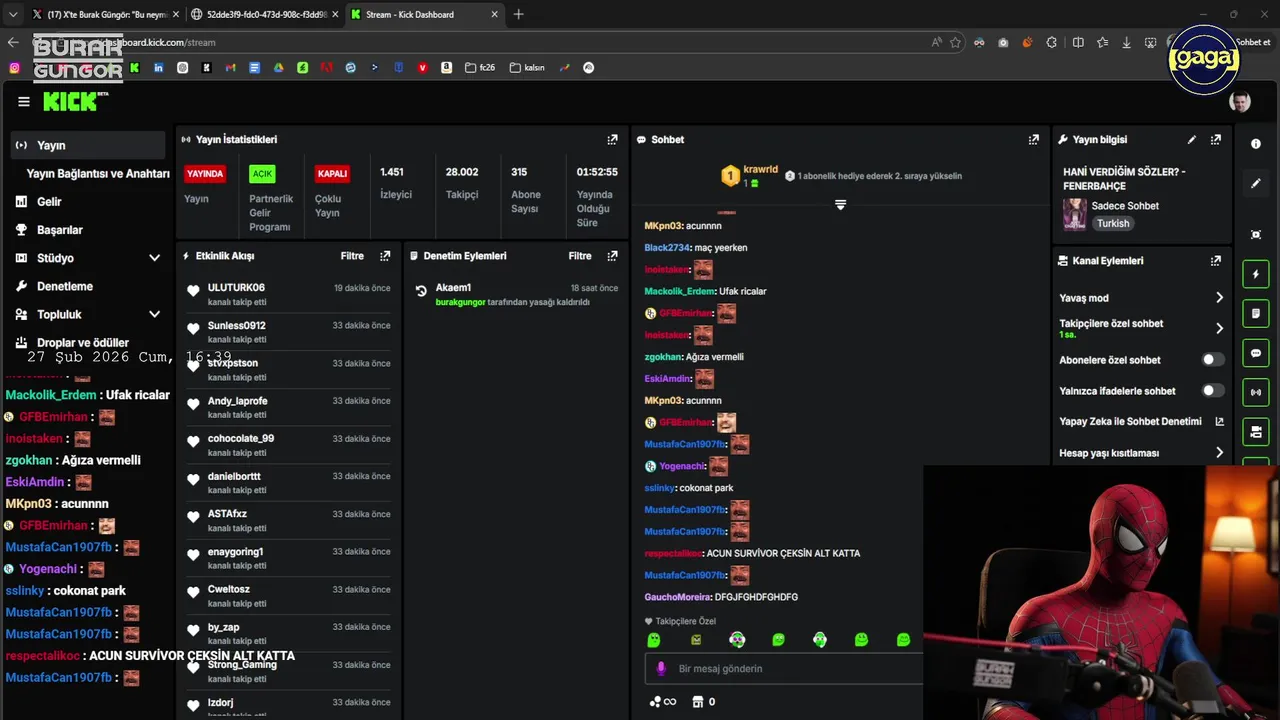Click the document note icon in right sidebar
Screen dimensions: 1280x720
coord(1256,313)
